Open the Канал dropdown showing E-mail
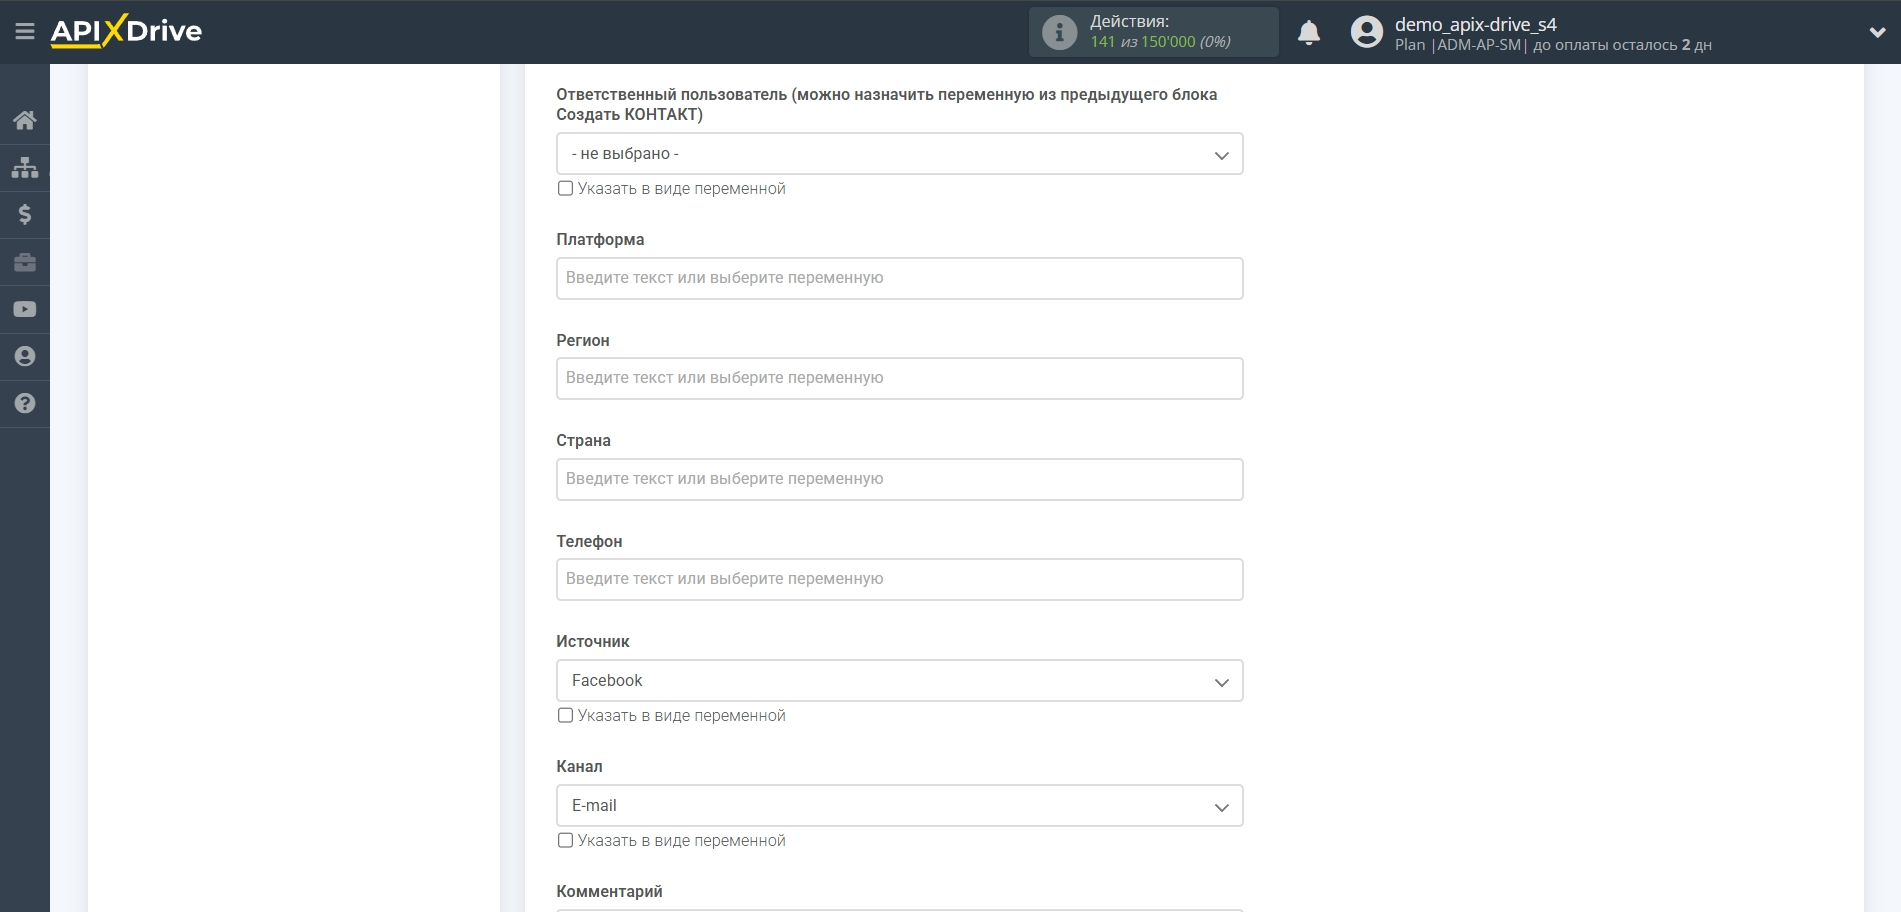Screen dimensions: 1901x912 (x=899, y=806)
